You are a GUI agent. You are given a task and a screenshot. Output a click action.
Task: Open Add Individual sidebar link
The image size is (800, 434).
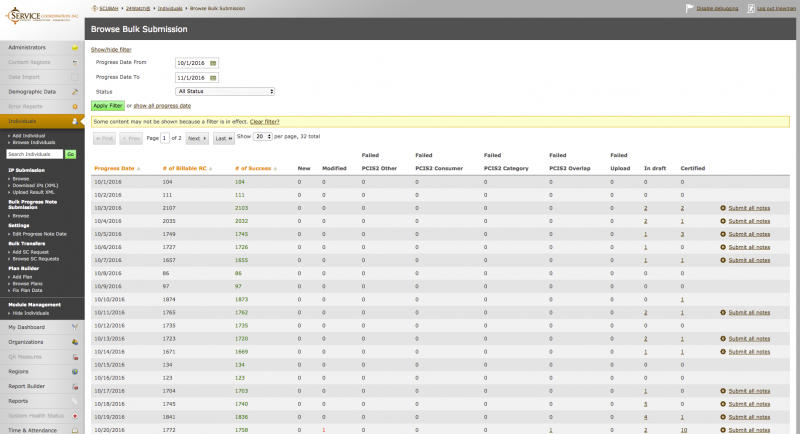(29, 136)
